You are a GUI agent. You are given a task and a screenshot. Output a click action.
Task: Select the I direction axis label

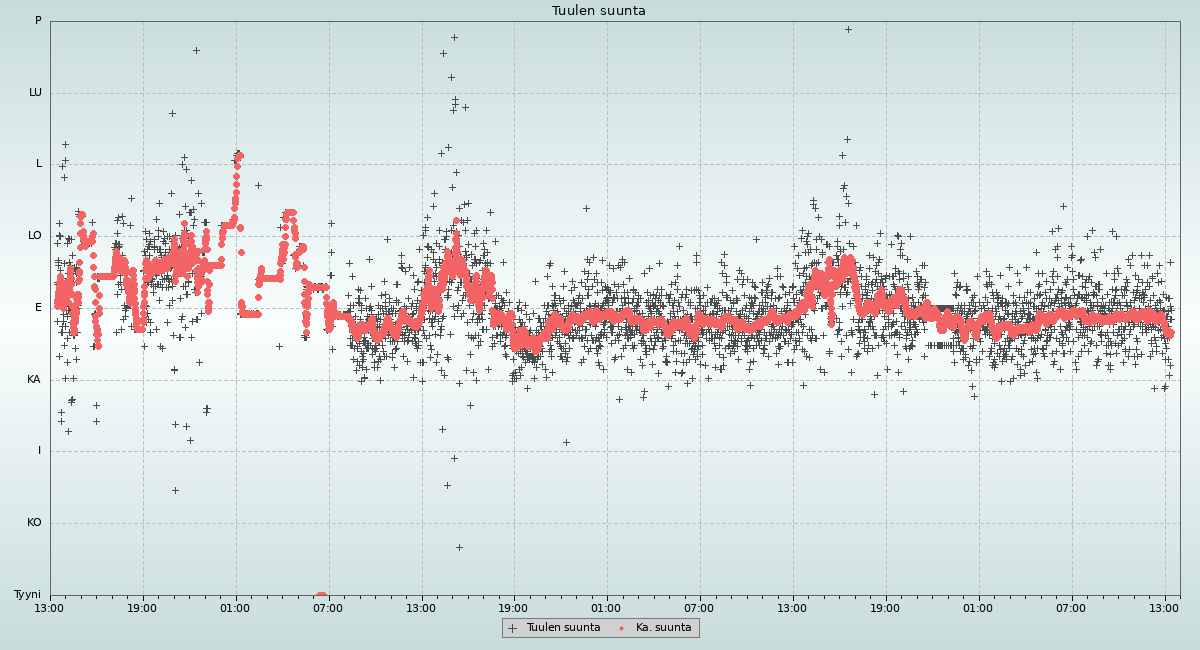pyautogui.click(x=40, y=451)
